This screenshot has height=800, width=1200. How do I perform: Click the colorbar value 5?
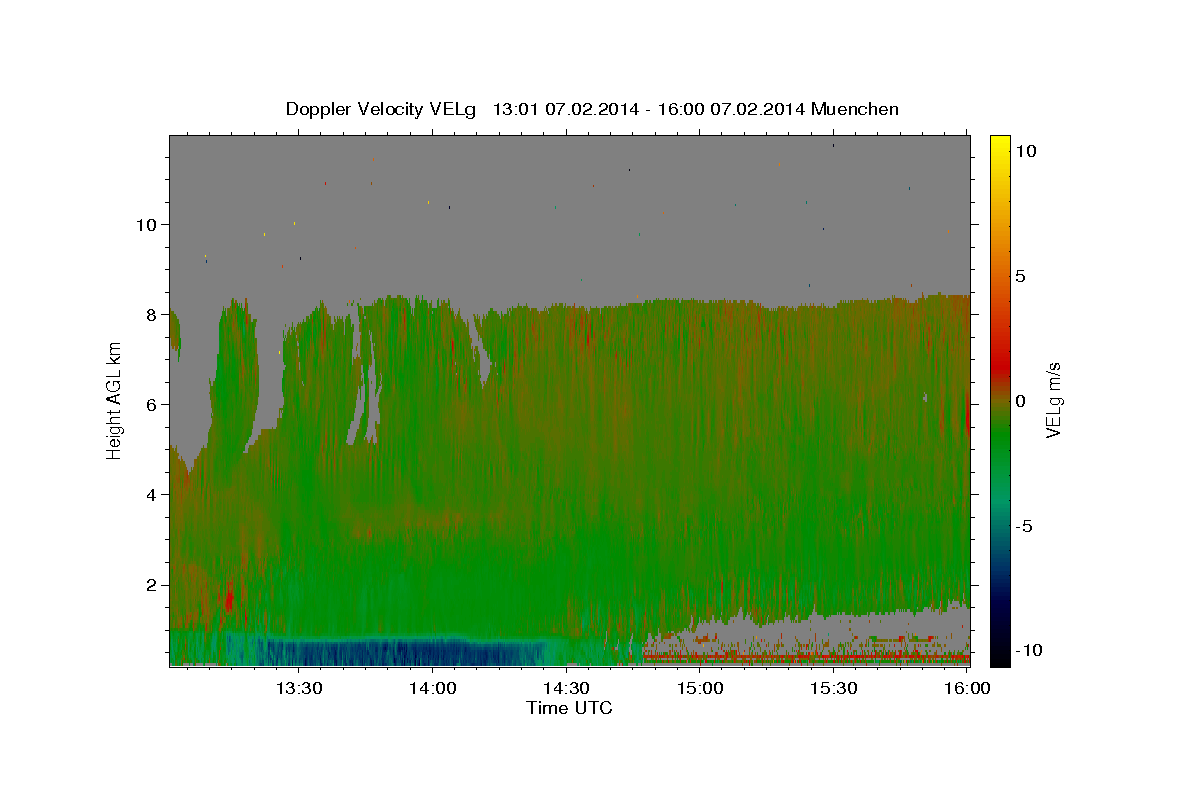pos(1020,276)
